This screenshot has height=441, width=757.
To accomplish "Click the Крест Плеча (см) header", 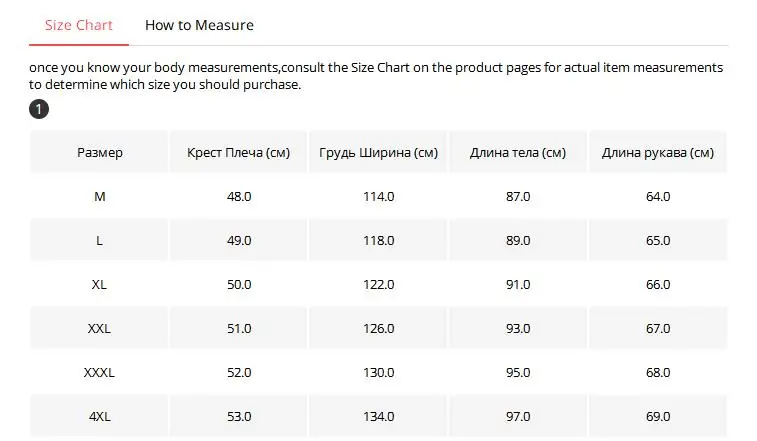I will point(238,152).
